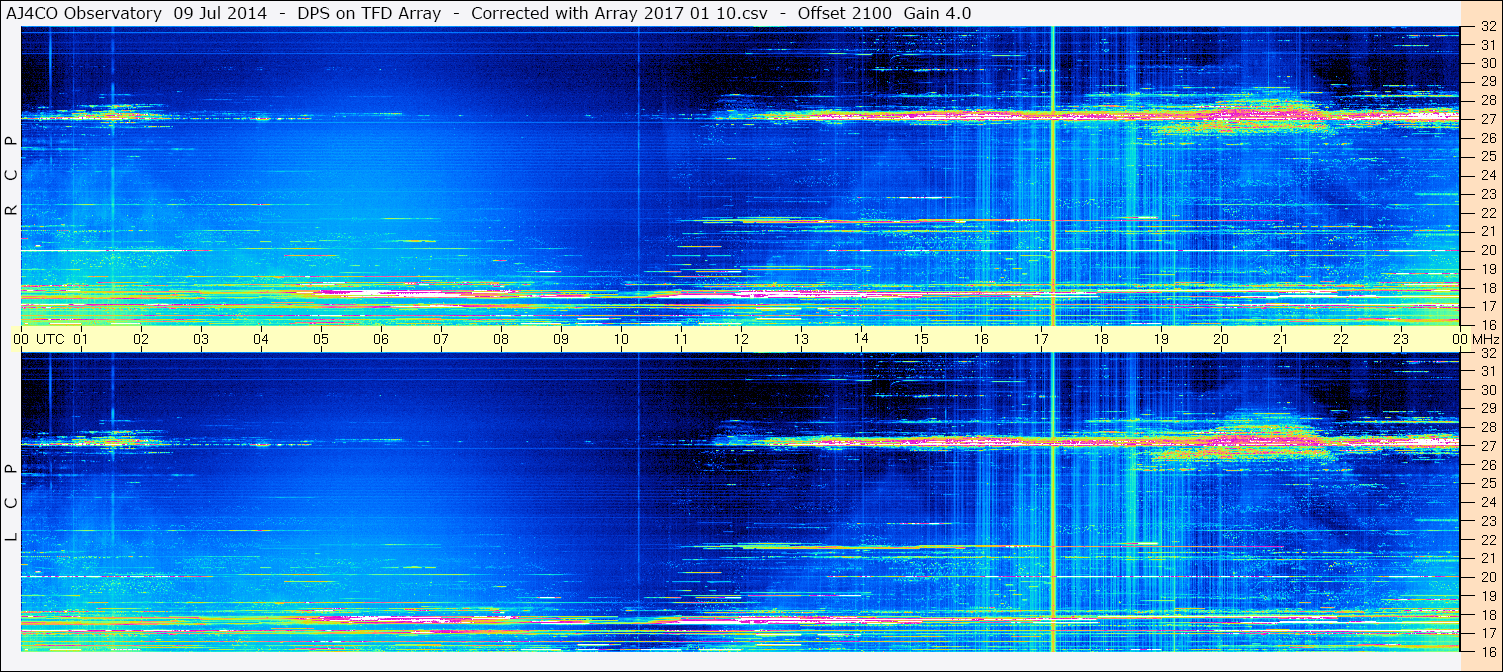Click the 21 hour tick on time axis
Viewport: 1503px width, 672px height.
point(1281,339)
